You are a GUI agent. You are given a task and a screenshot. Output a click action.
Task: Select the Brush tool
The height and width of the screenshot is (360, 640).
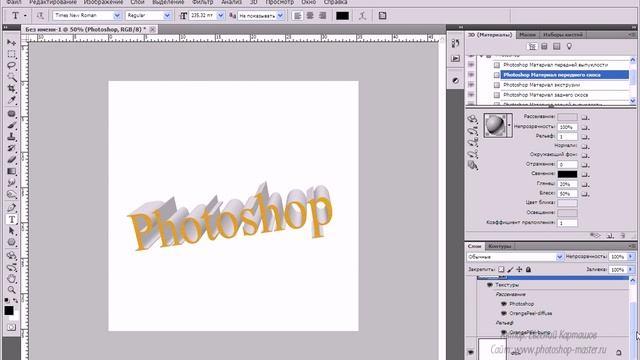click(11, 125)
